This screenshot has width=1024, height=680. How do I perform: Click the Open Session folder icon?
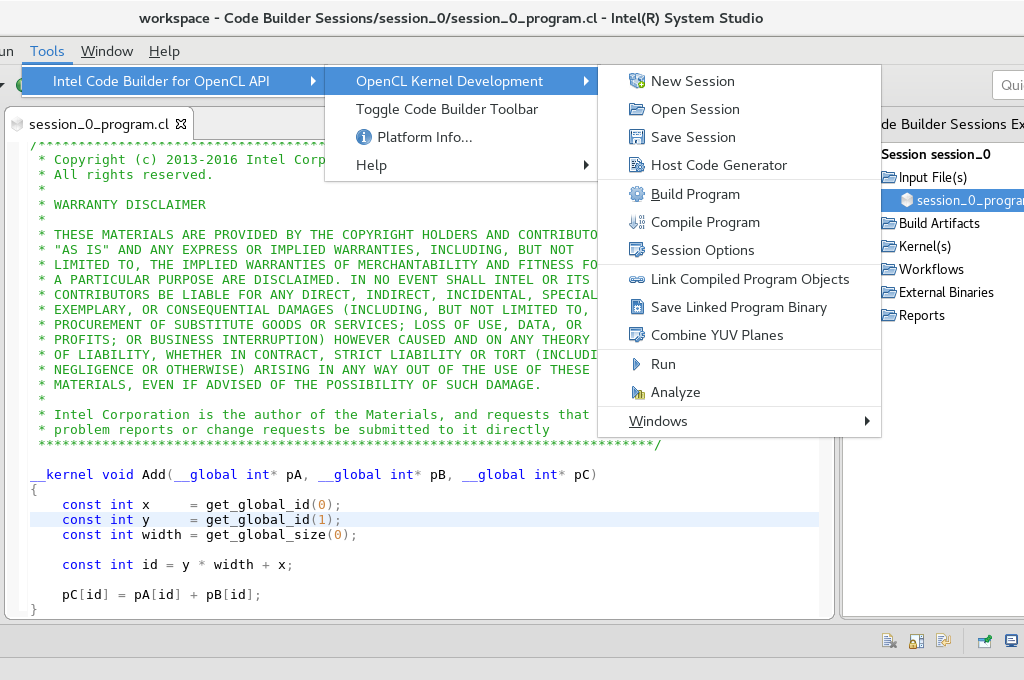point(637,109)
